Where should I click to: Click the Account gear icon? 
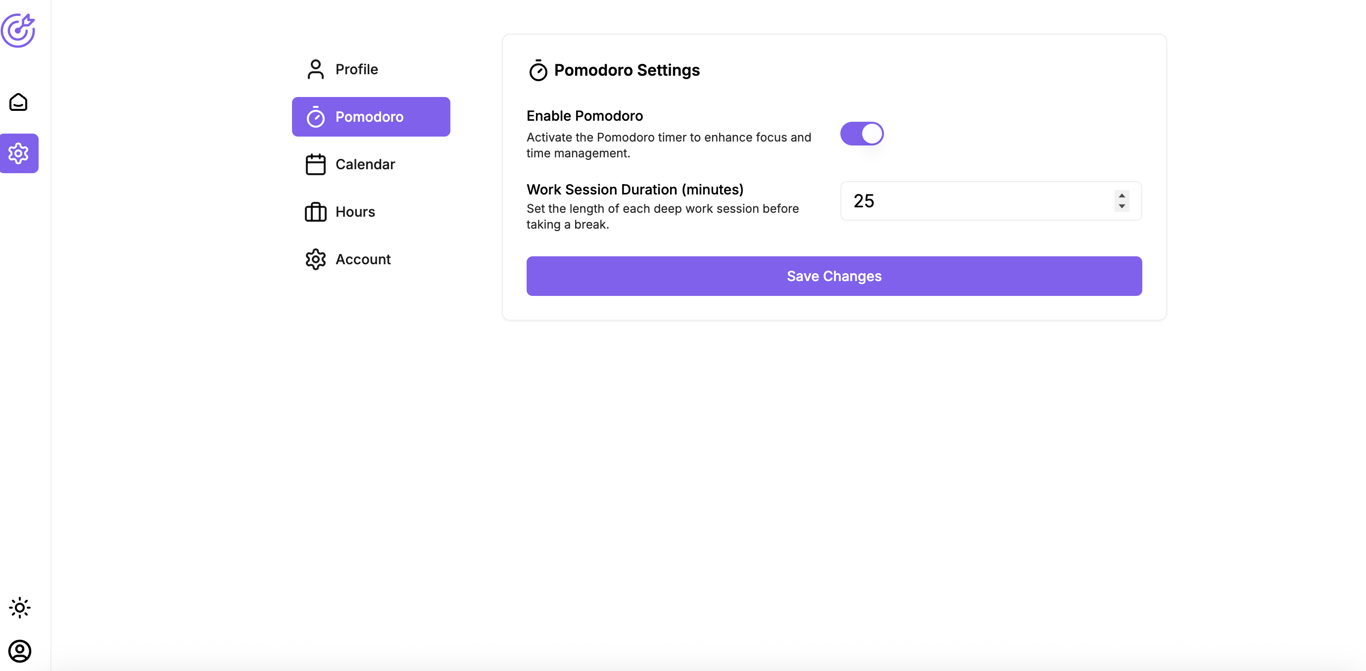click(315, 259)
